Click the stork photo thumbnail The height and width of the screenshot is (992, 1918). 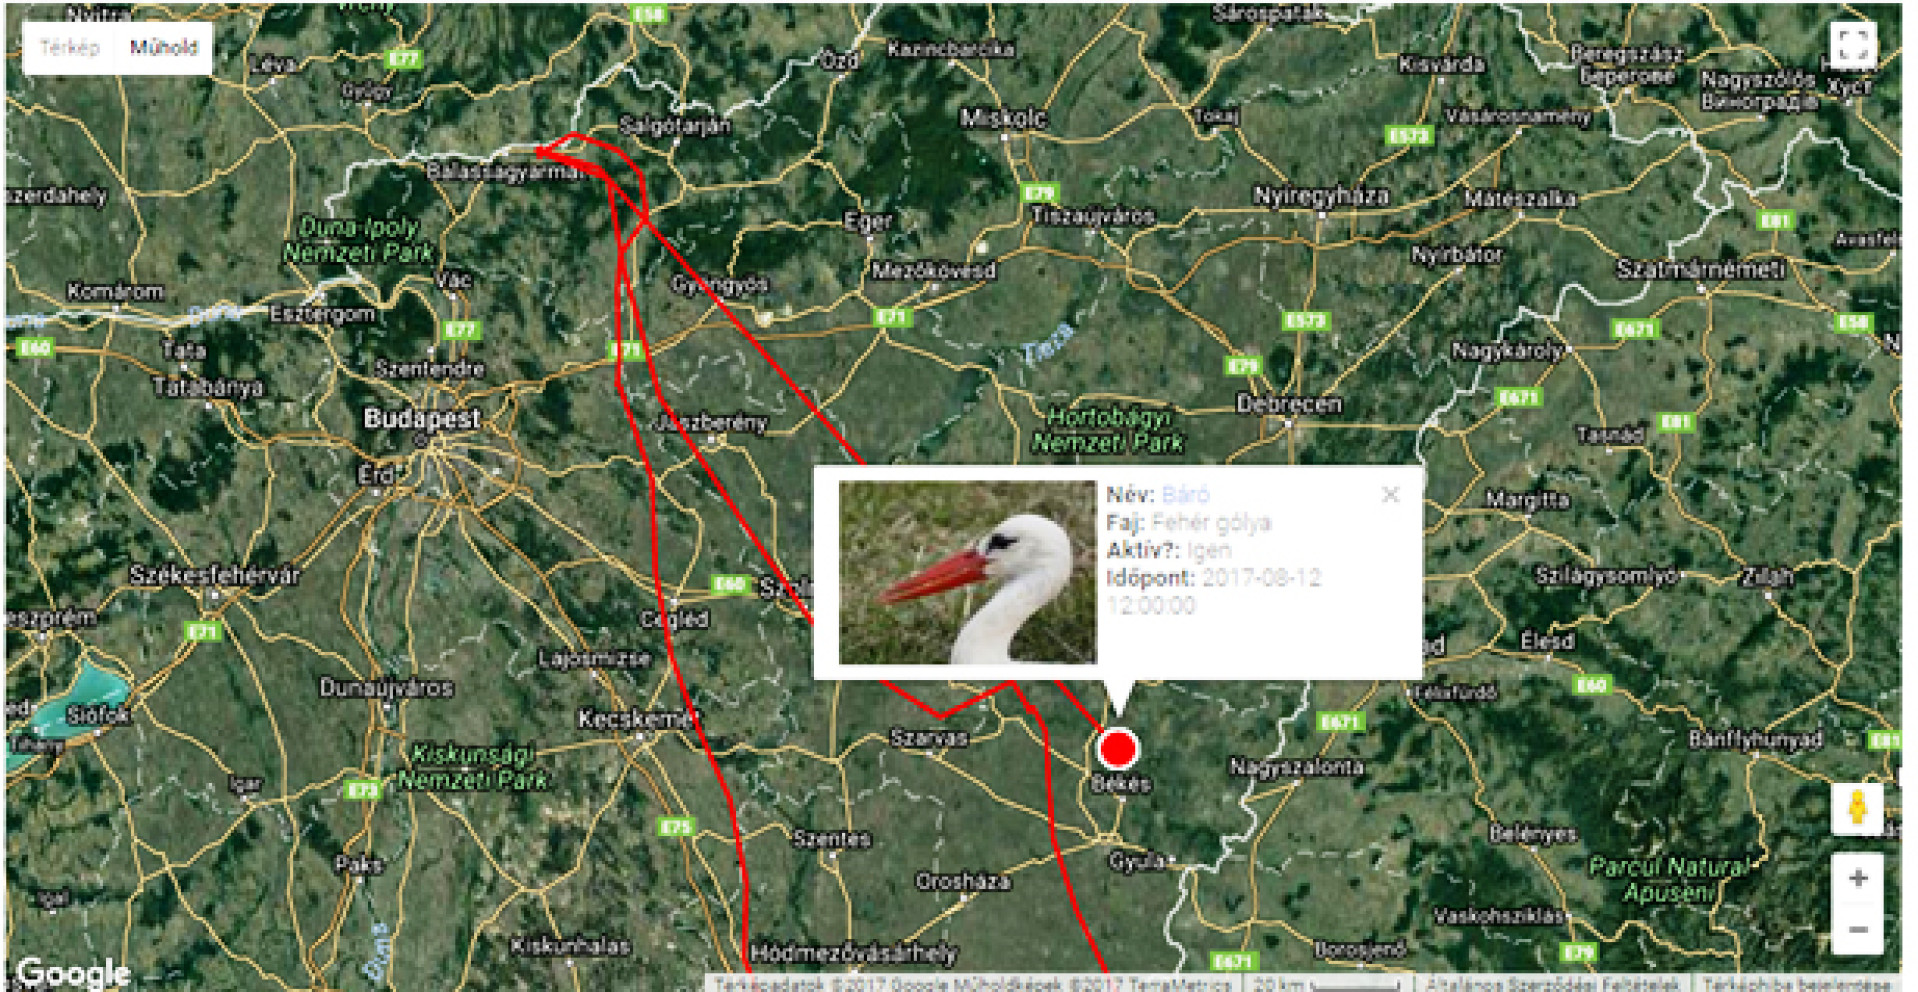(x=967, y=572)
